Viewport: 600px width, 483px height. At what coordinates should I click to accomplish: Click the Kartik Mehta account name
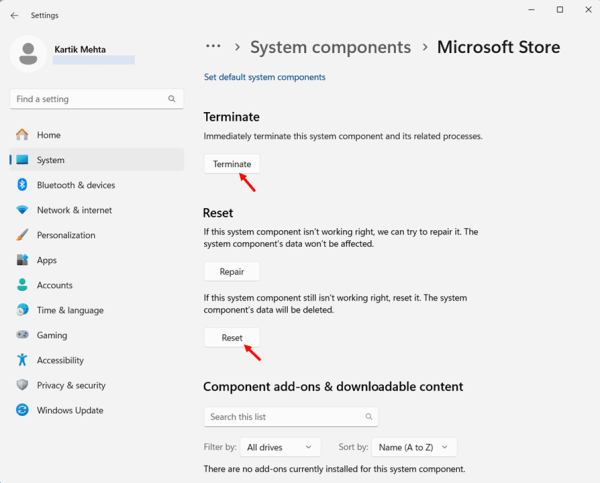[x=80, y=49]
